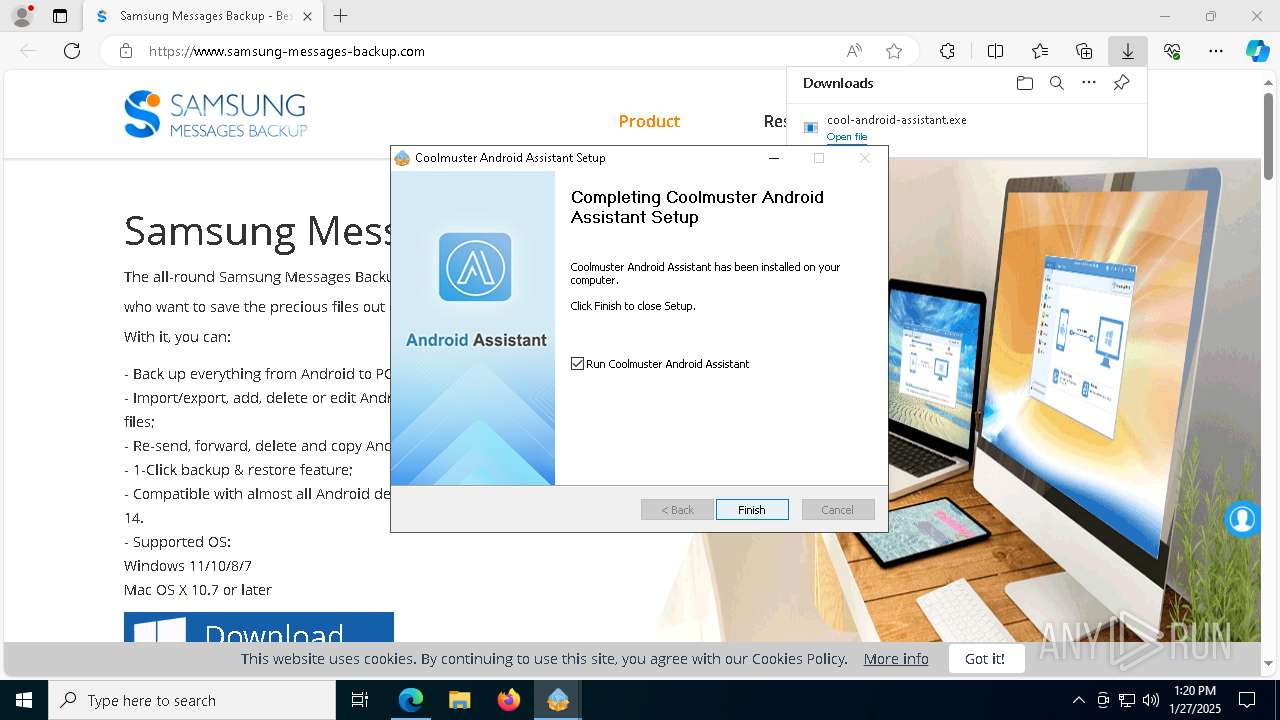The height and width of the screenshot is (720, 1280).
Task: Open the Product menu on website
Action: point(649,121)
